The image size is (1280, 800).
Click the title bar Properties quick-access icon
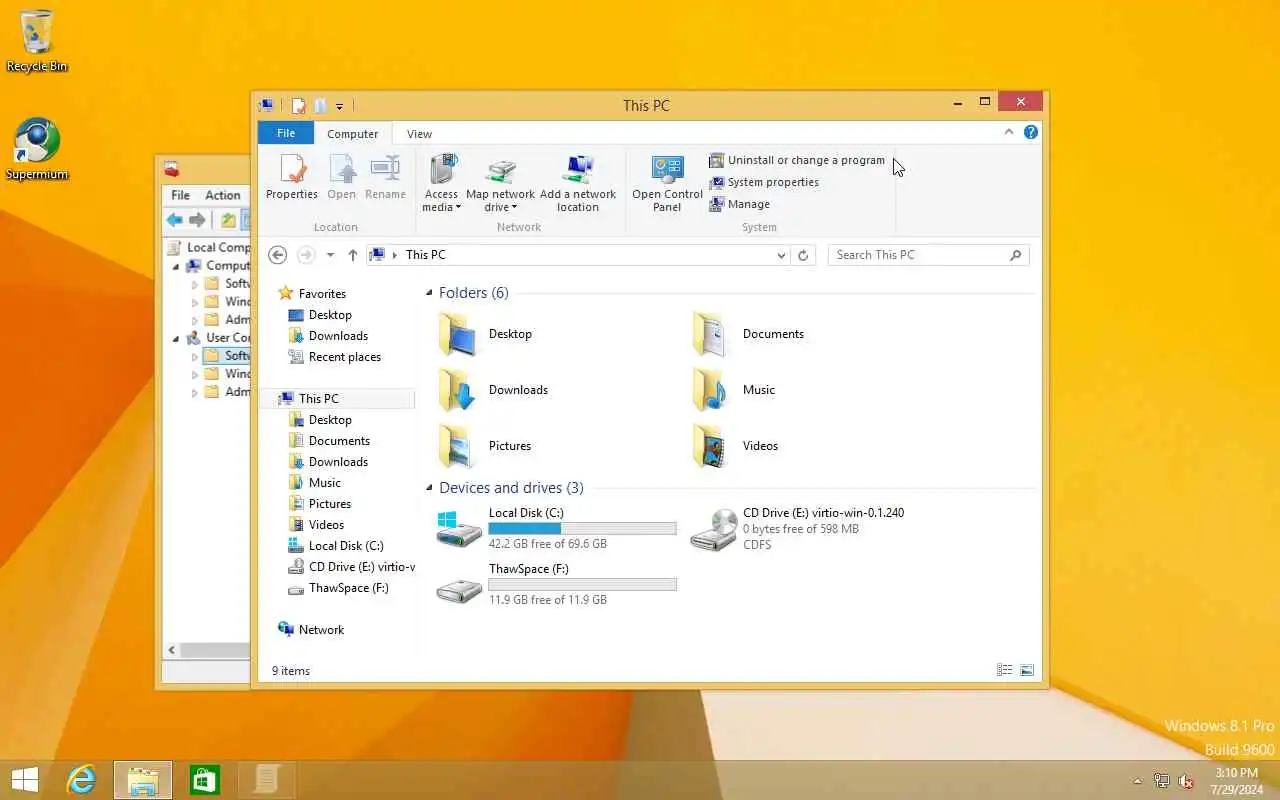[x=298, y=105]
